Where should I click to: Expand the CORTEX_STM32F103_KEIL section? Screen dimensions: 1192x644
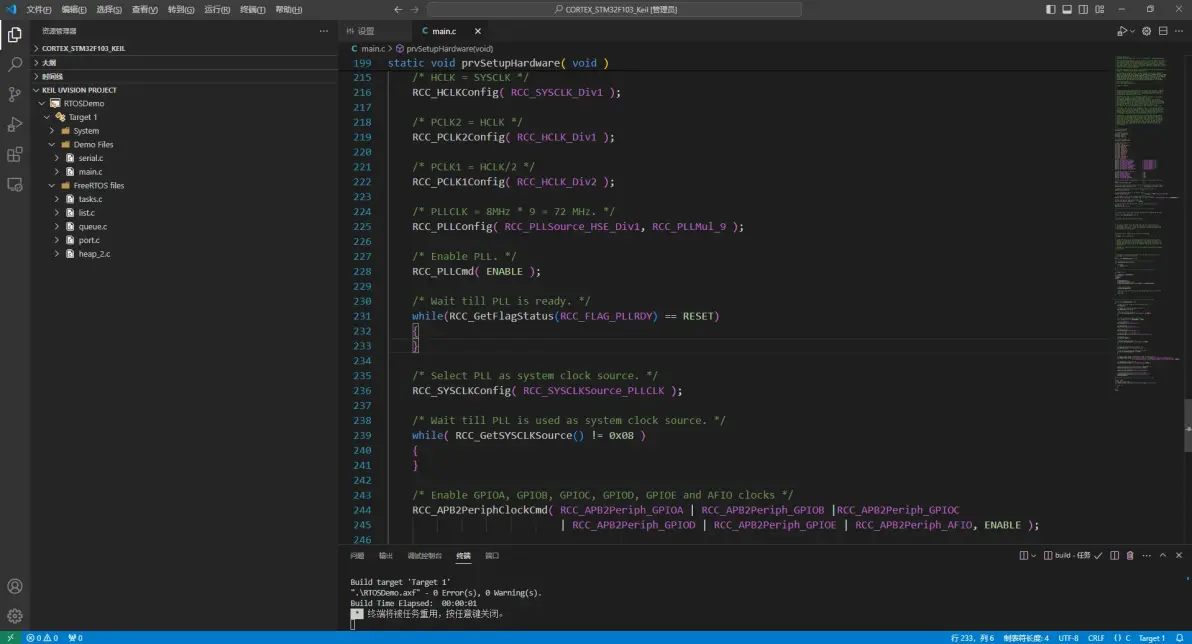[82, 48]
